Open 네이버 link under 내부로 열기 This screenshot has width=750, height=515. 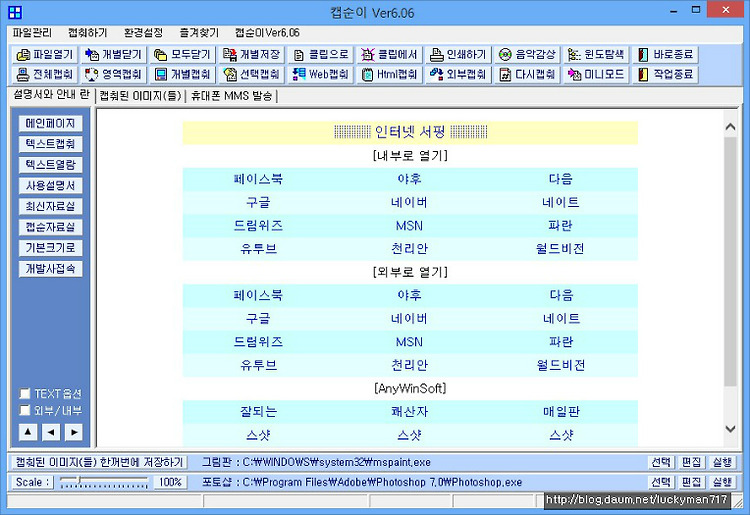pos(409,202)
